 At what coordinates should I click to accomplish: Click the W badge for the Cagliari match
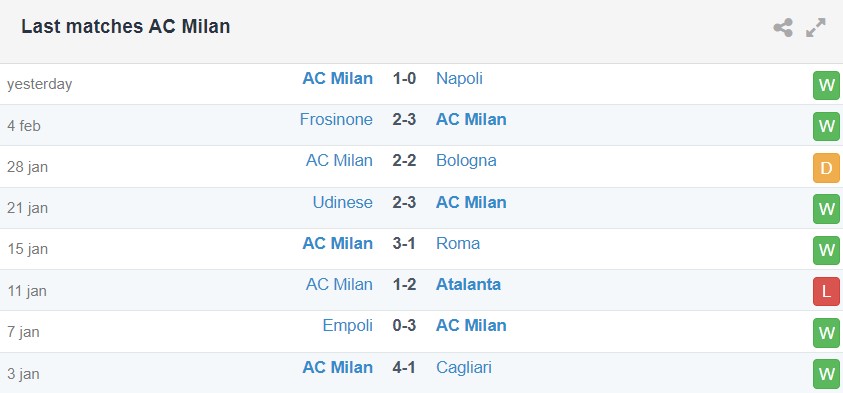pyautogui.click(x=826, y=374)
